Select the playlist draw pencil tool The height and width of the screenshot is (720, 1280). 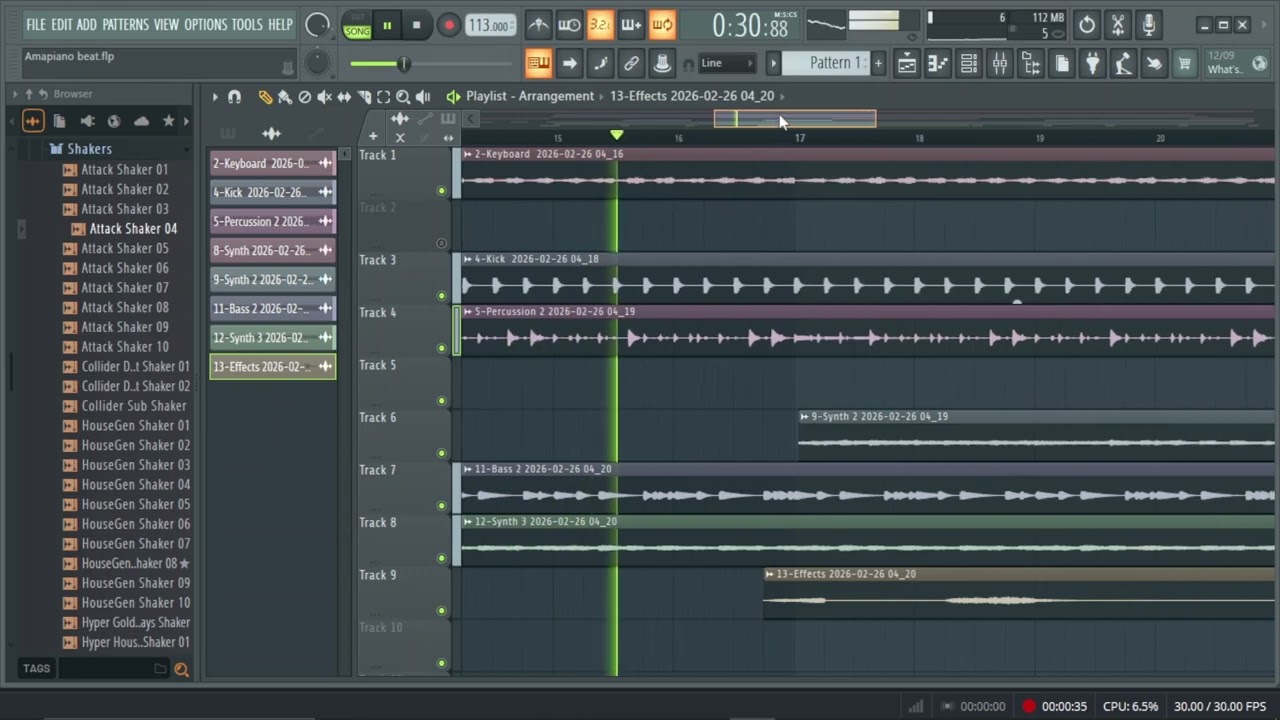click(265, 97)
